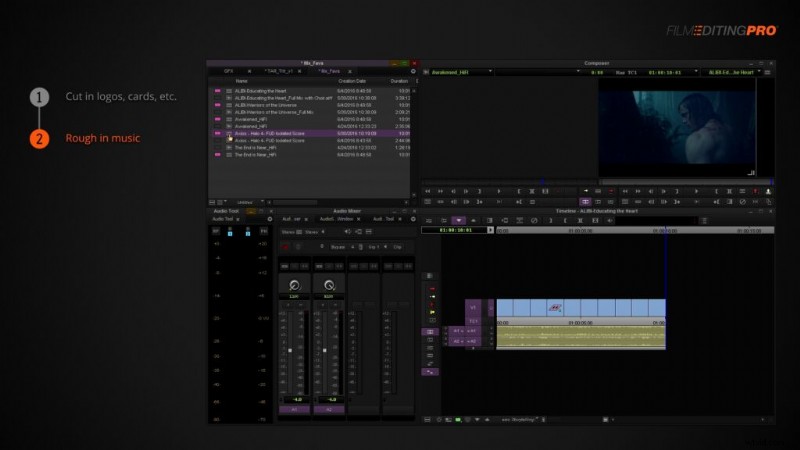Click the A1 channel button at mixer bottom

(294, 410)
